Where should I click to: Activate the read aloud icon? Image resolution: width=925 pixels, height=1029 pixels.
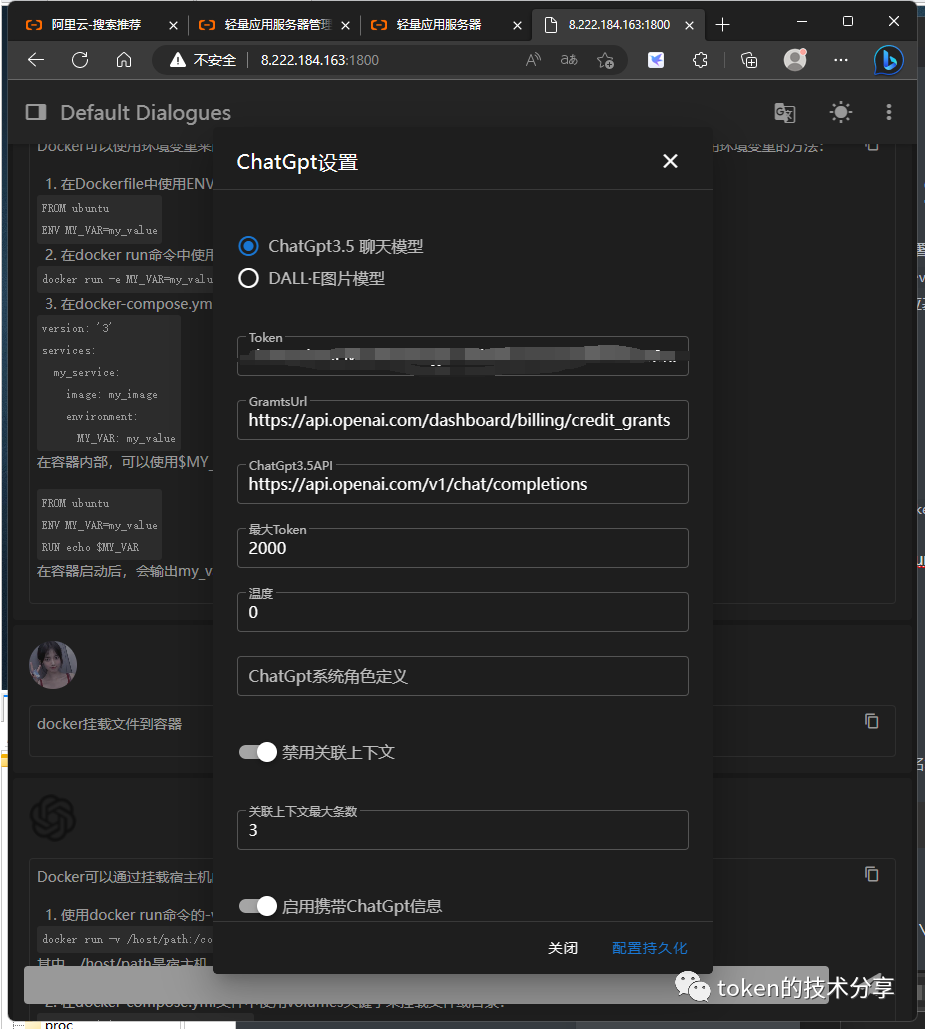coord(533,60)
